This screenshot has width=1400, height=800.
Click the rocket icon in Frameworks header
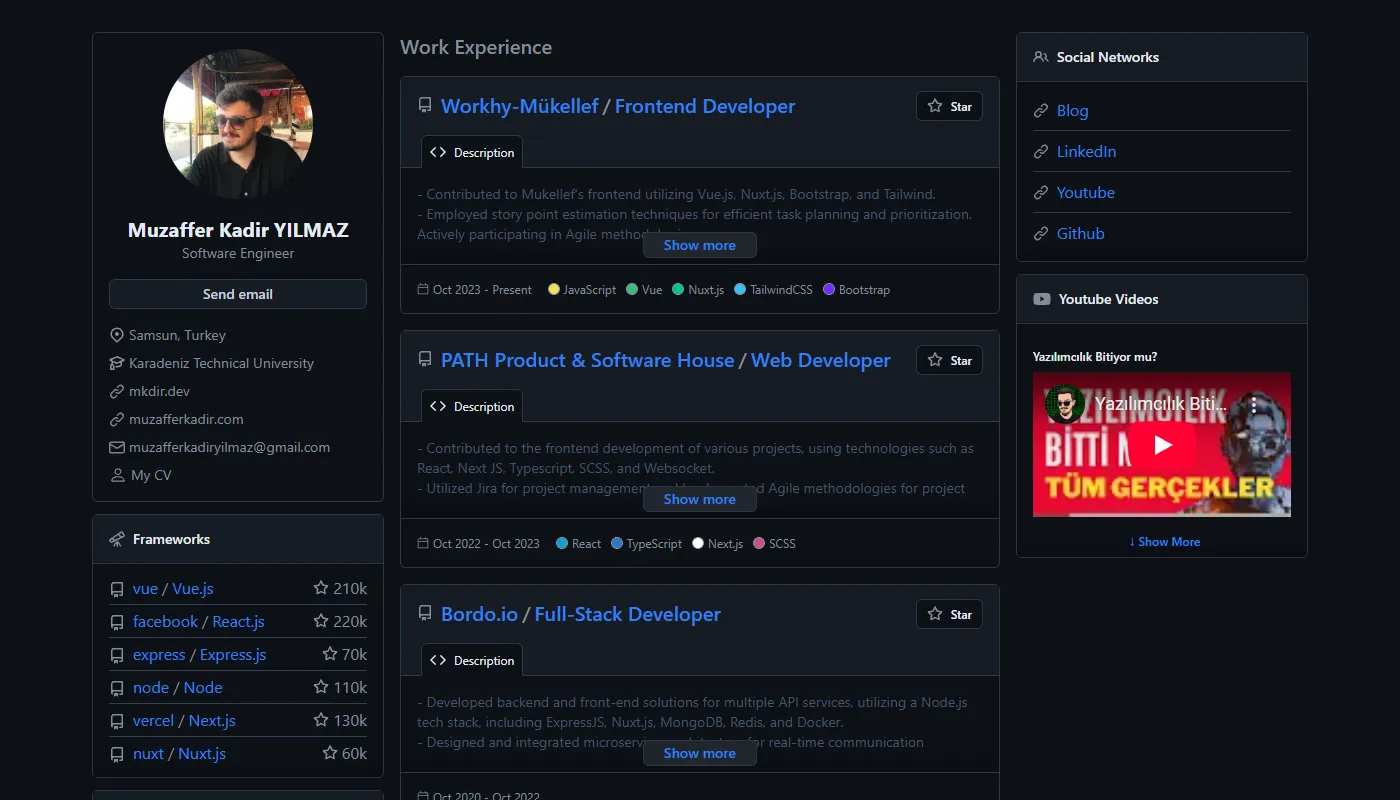click(x=117, y=539)
